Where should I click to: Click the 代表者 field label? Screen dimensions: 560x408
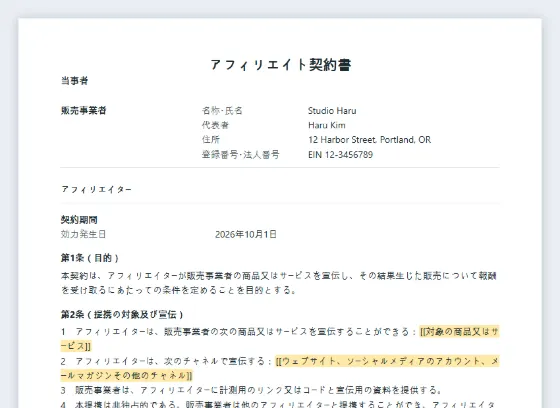215,125
